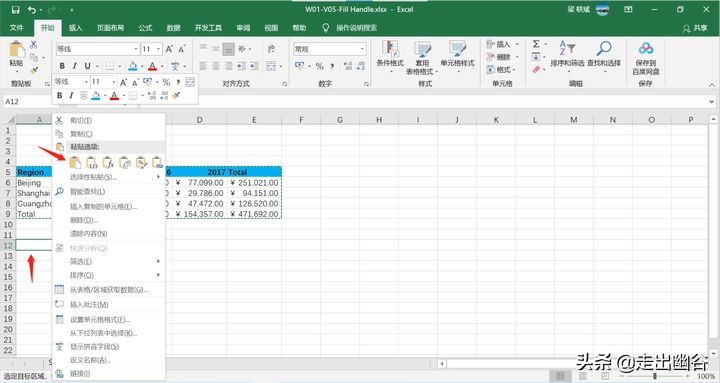This screenshot has width=720, height=383.
Task: Choose the Paste Formatting (%) option
Action: [141, 162]
